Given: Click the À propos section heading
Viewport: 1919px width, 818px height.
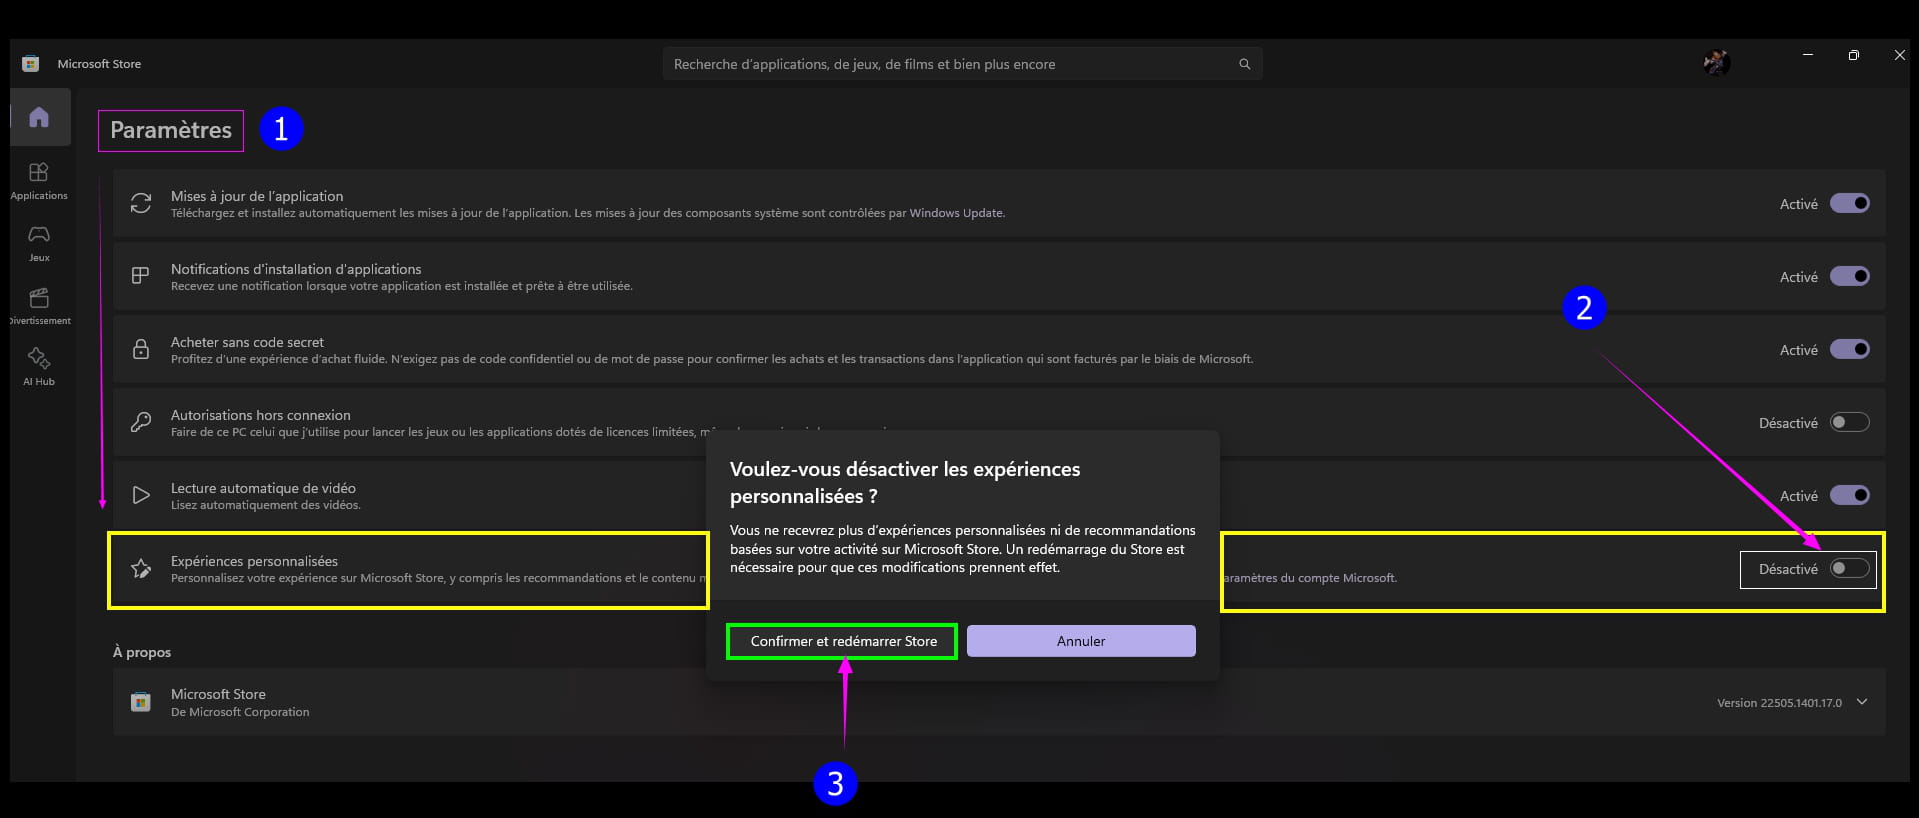Looking at the screenshot, I should [x=142, y=652].
